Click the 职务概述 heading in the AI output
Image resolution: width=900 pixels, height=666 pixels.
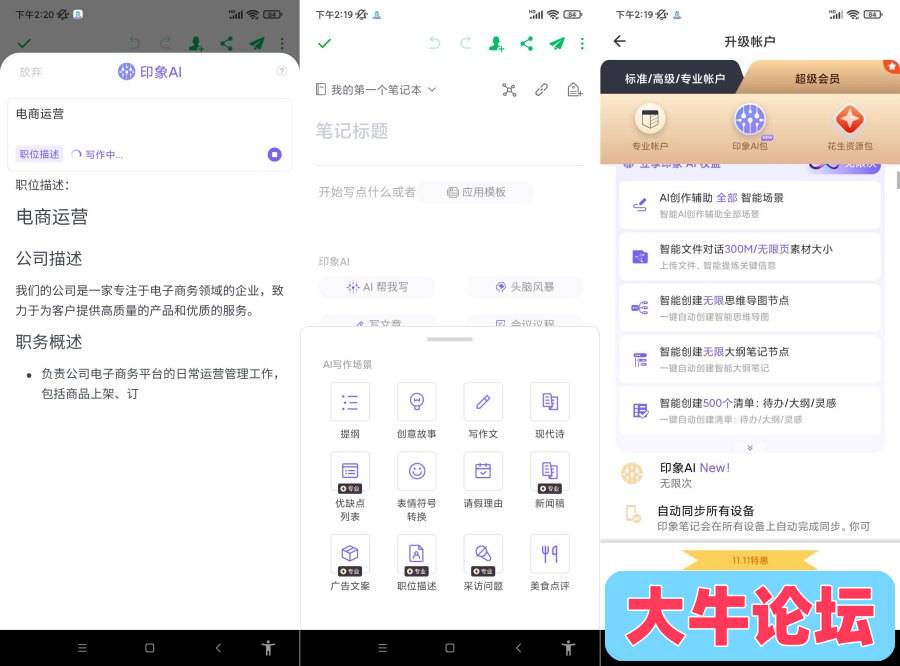click(49, 342)
